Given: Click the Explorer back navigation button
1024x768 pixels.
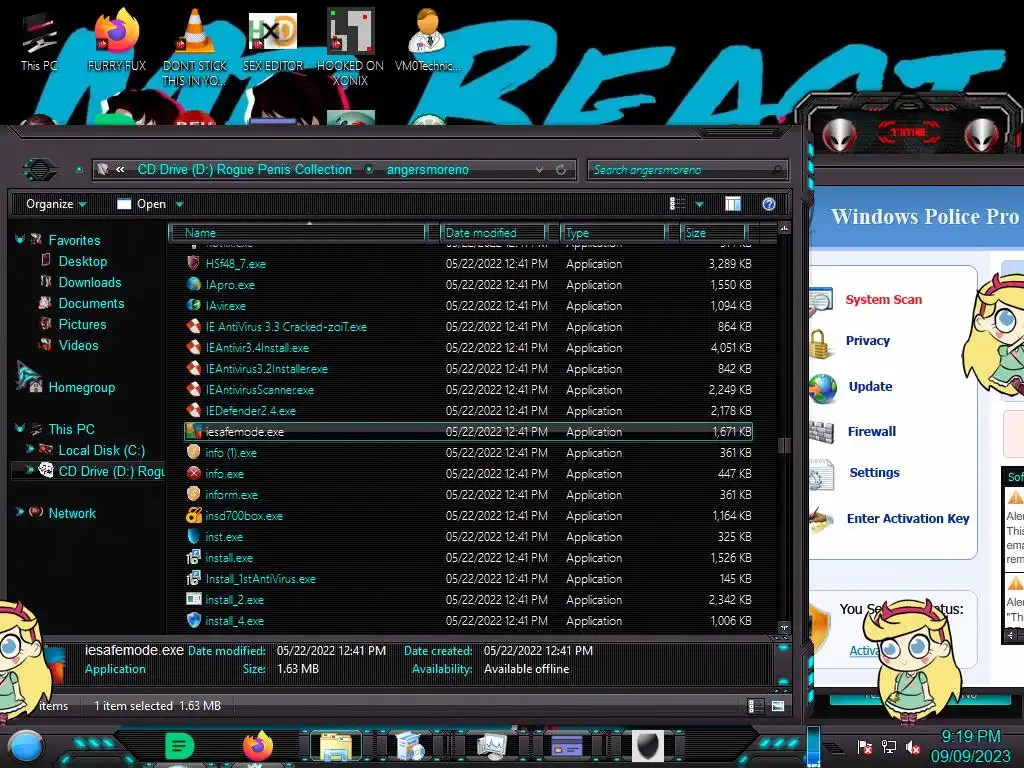Looking at the screenshot, I should point(40,170).
